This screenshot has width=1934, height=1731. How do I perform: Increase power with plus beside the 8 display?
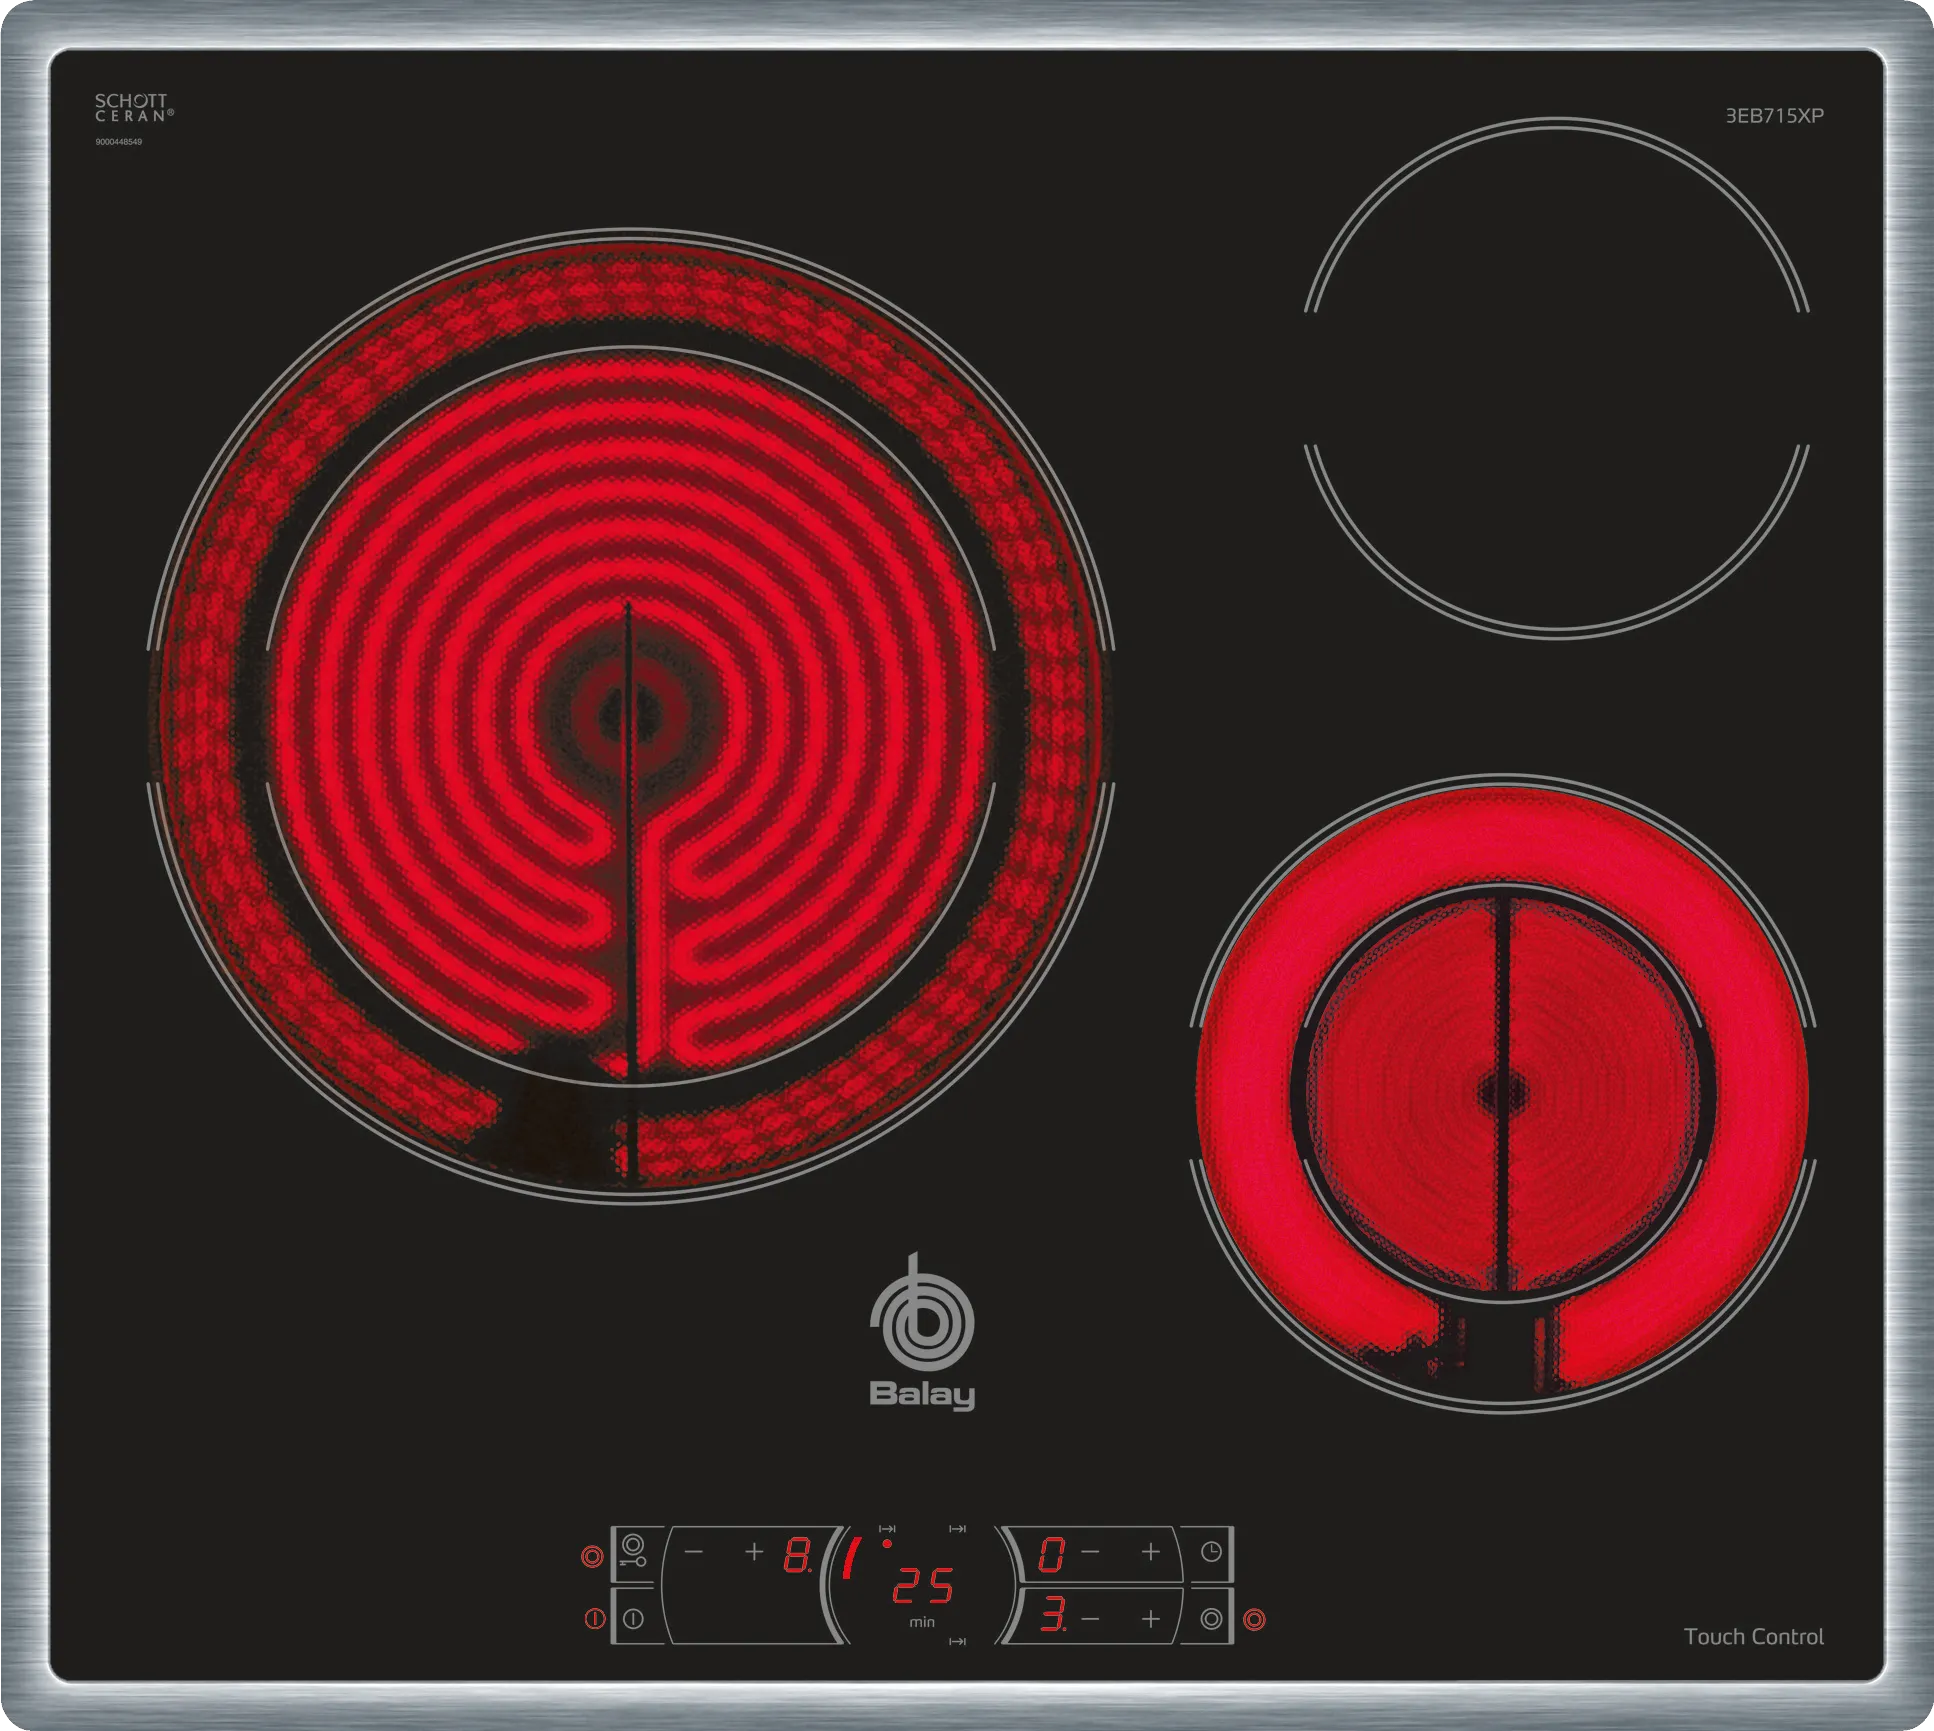754,1551
